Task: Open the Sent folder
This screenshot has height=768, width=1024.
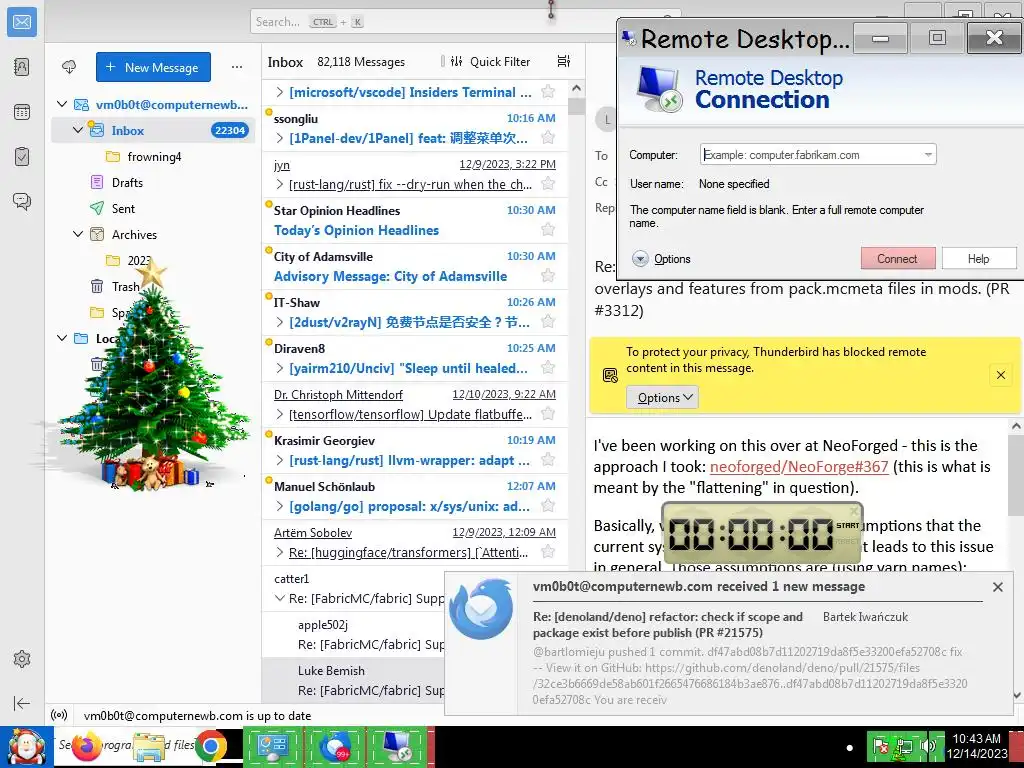Action: [x=153, y=208]
